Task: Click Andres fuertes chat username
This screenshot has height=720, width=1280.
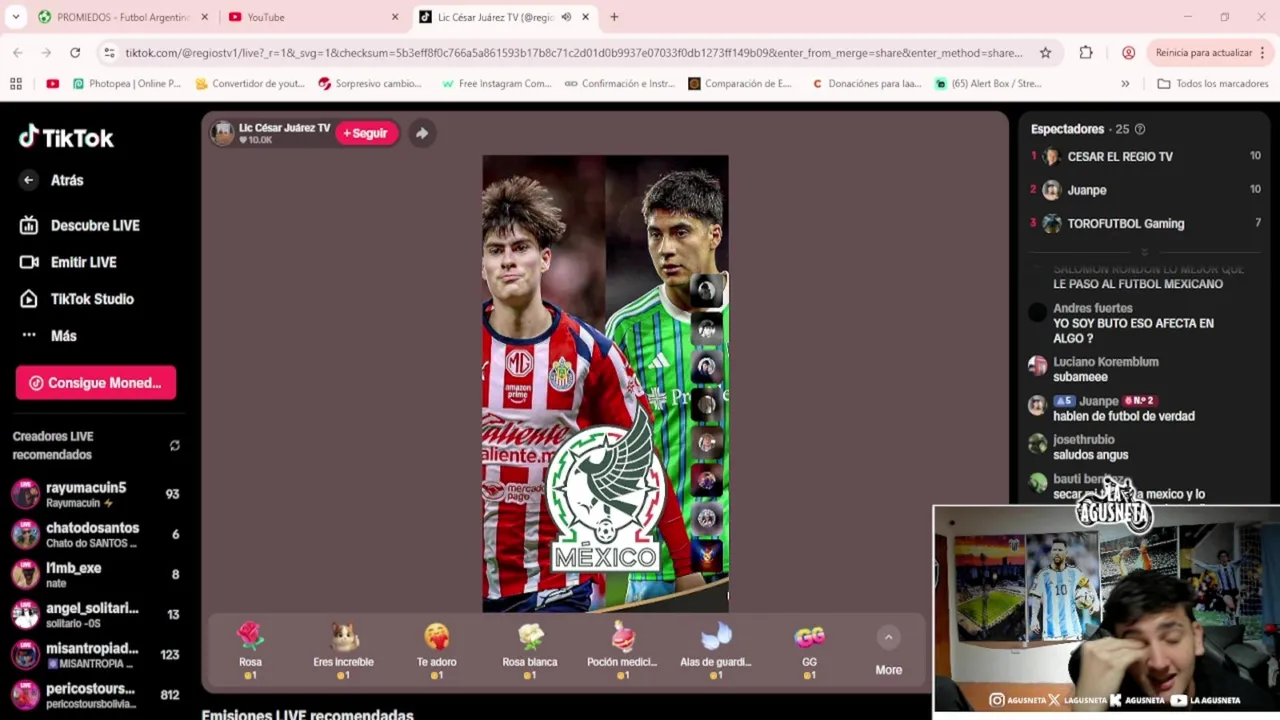Action: pyautogui.click(x=1092, y=308)
